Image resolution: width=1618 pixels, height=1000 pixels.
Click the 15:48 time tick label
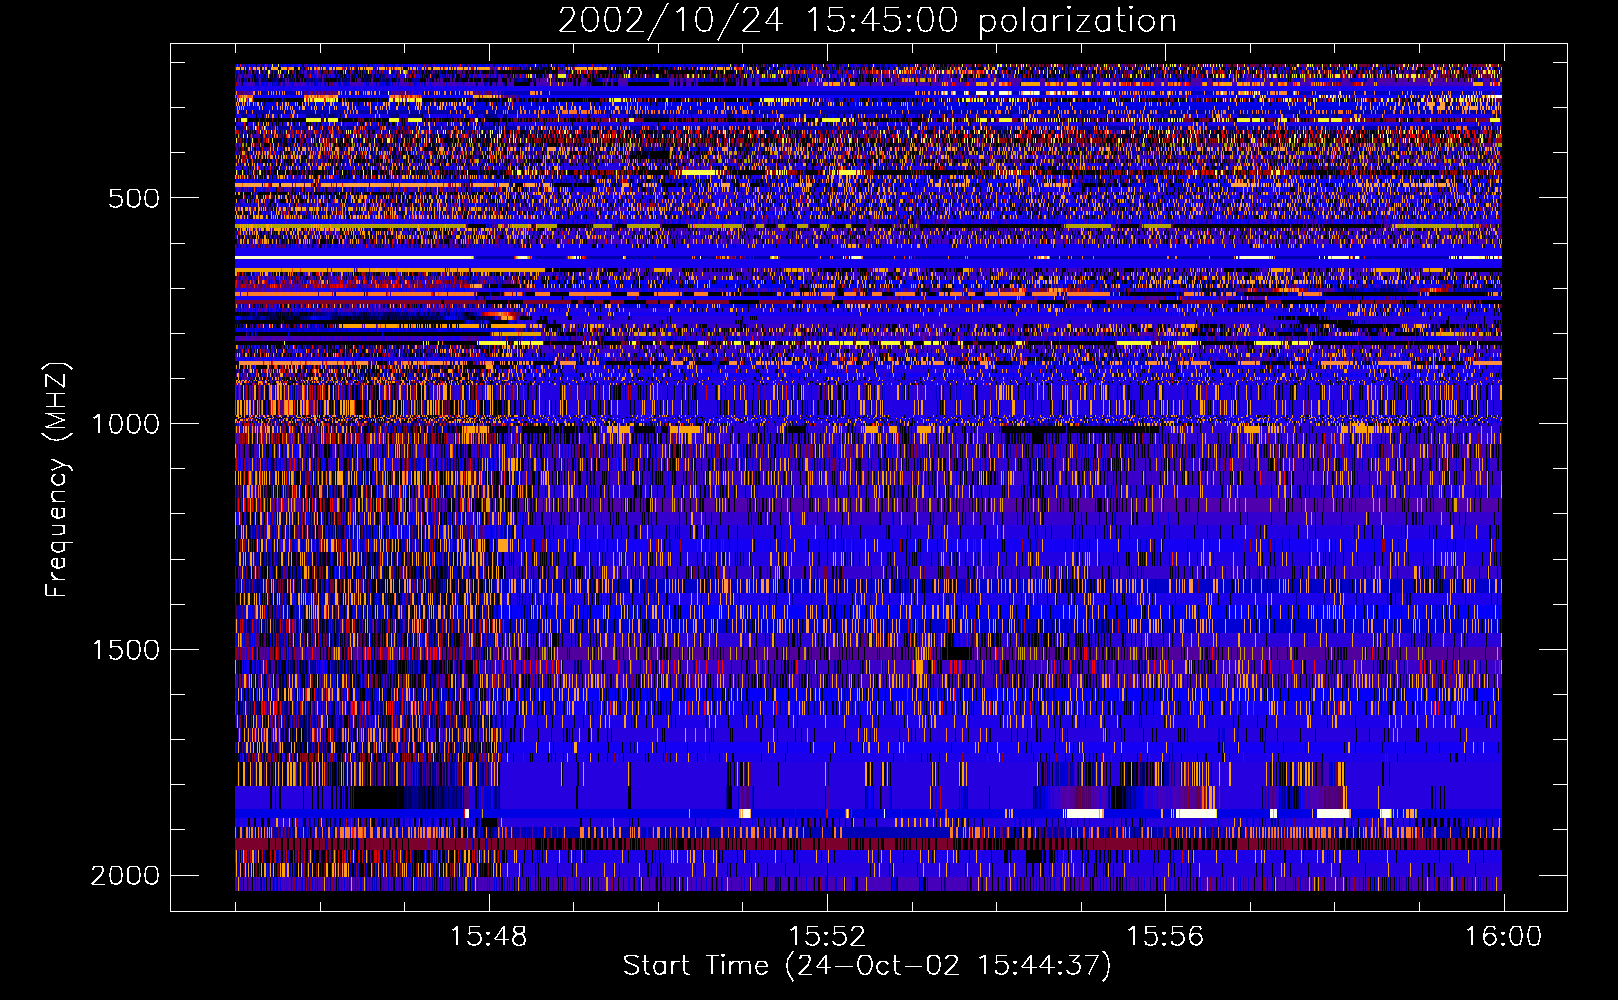tap(488, 937)
